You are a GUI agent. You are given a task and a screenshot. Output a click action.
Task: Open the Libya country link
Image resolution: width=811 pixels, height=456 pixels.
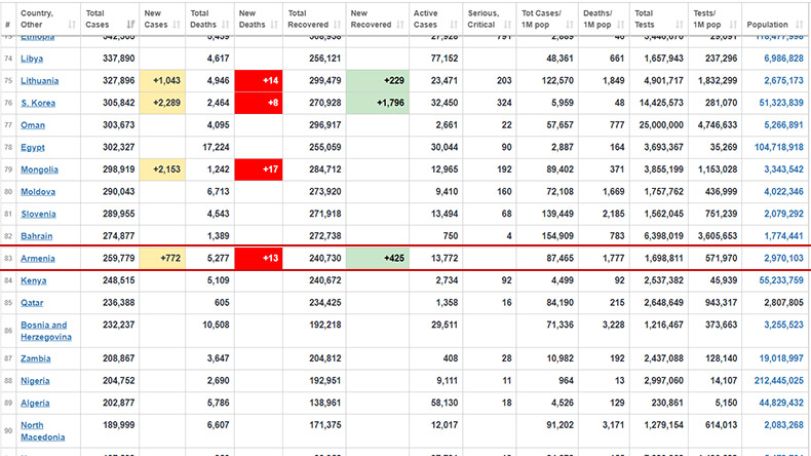tap(32, 58)
